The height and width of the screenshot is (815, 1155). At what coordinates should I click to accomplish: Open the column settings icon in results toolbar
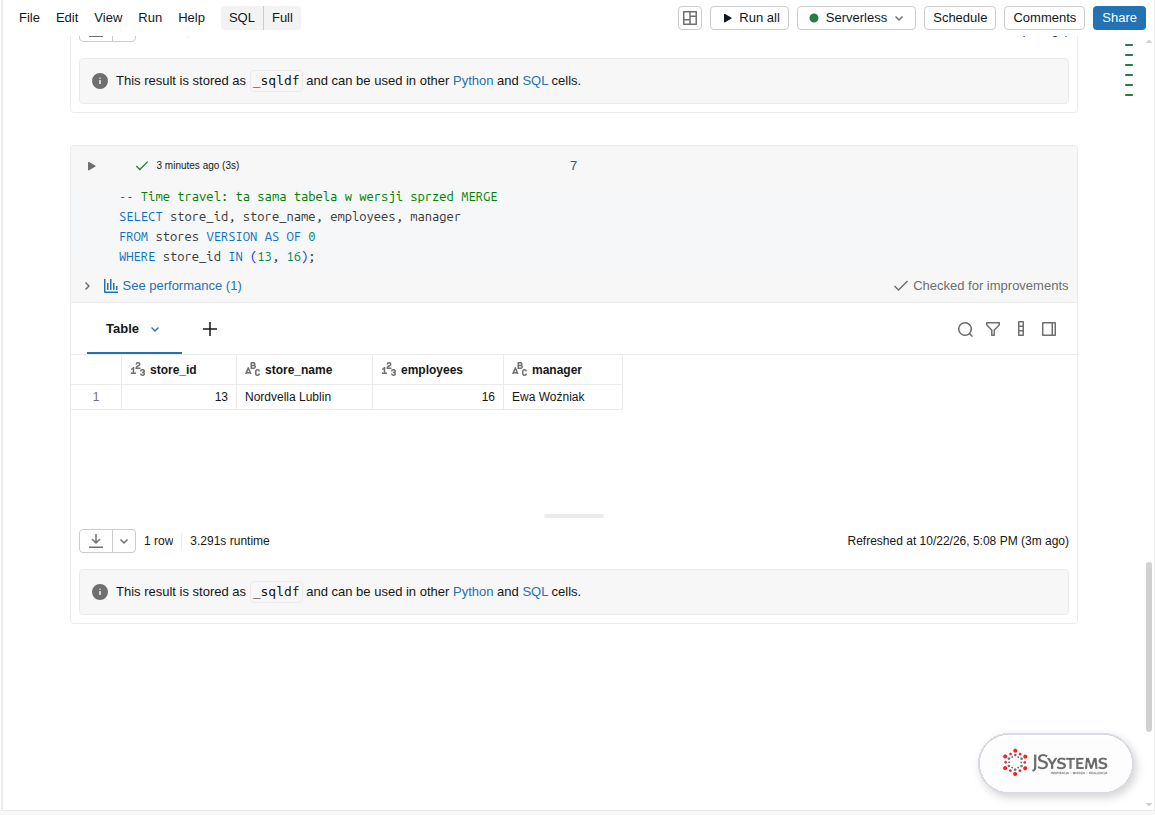(1021, 329)
